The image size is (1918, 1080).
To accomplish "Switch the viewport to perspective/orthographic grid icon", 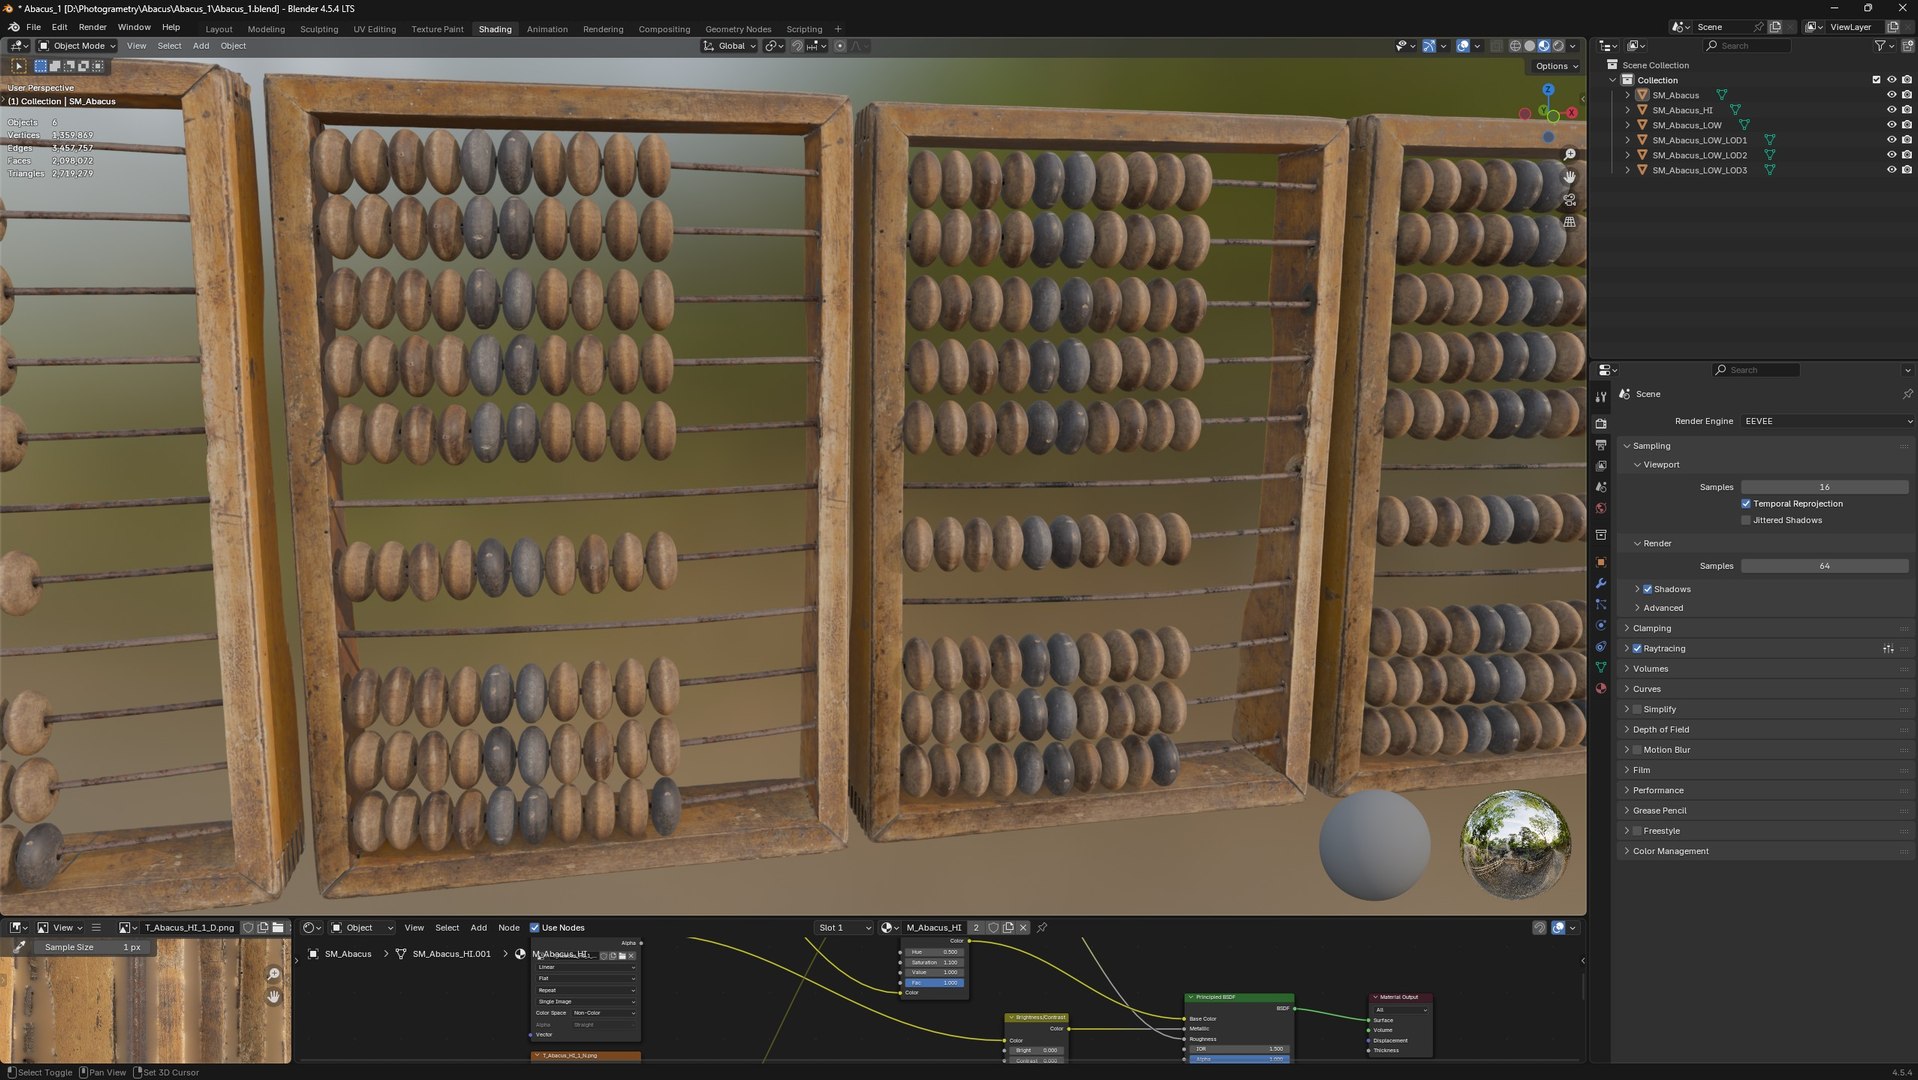I will point(1569,222).
